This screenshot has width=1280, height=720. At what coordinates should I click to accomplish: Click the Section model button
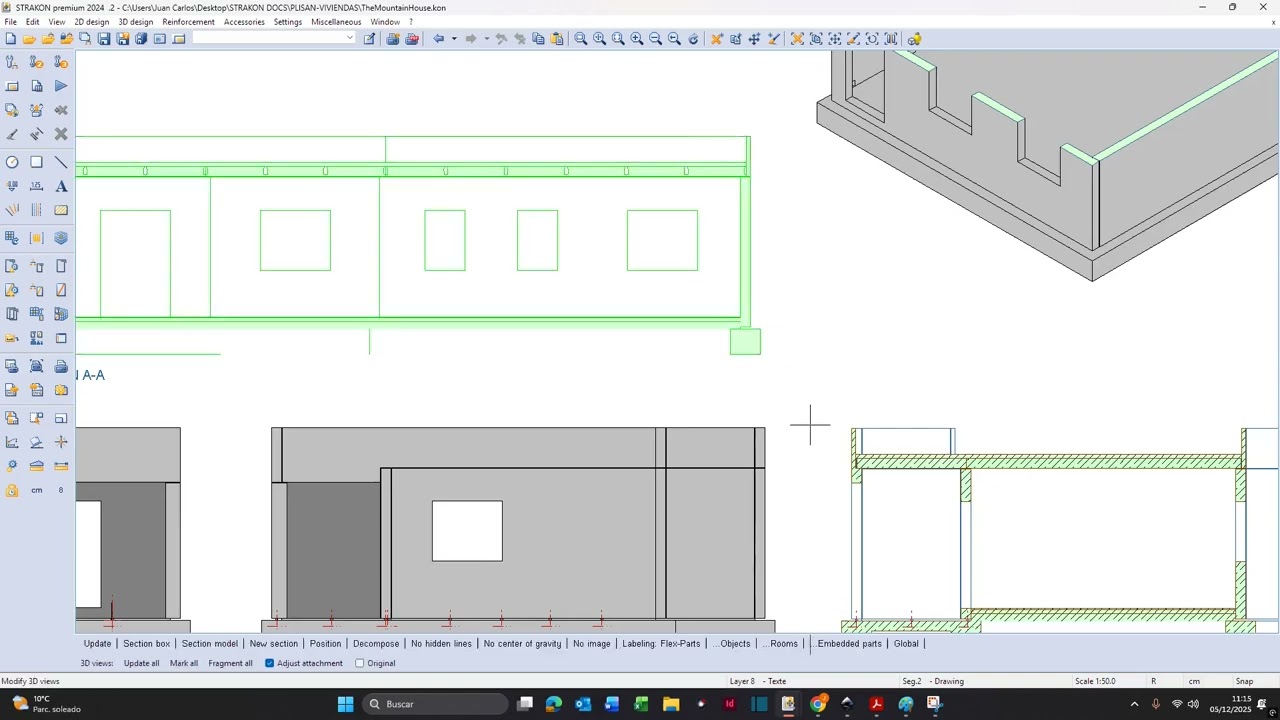[210, 644]
